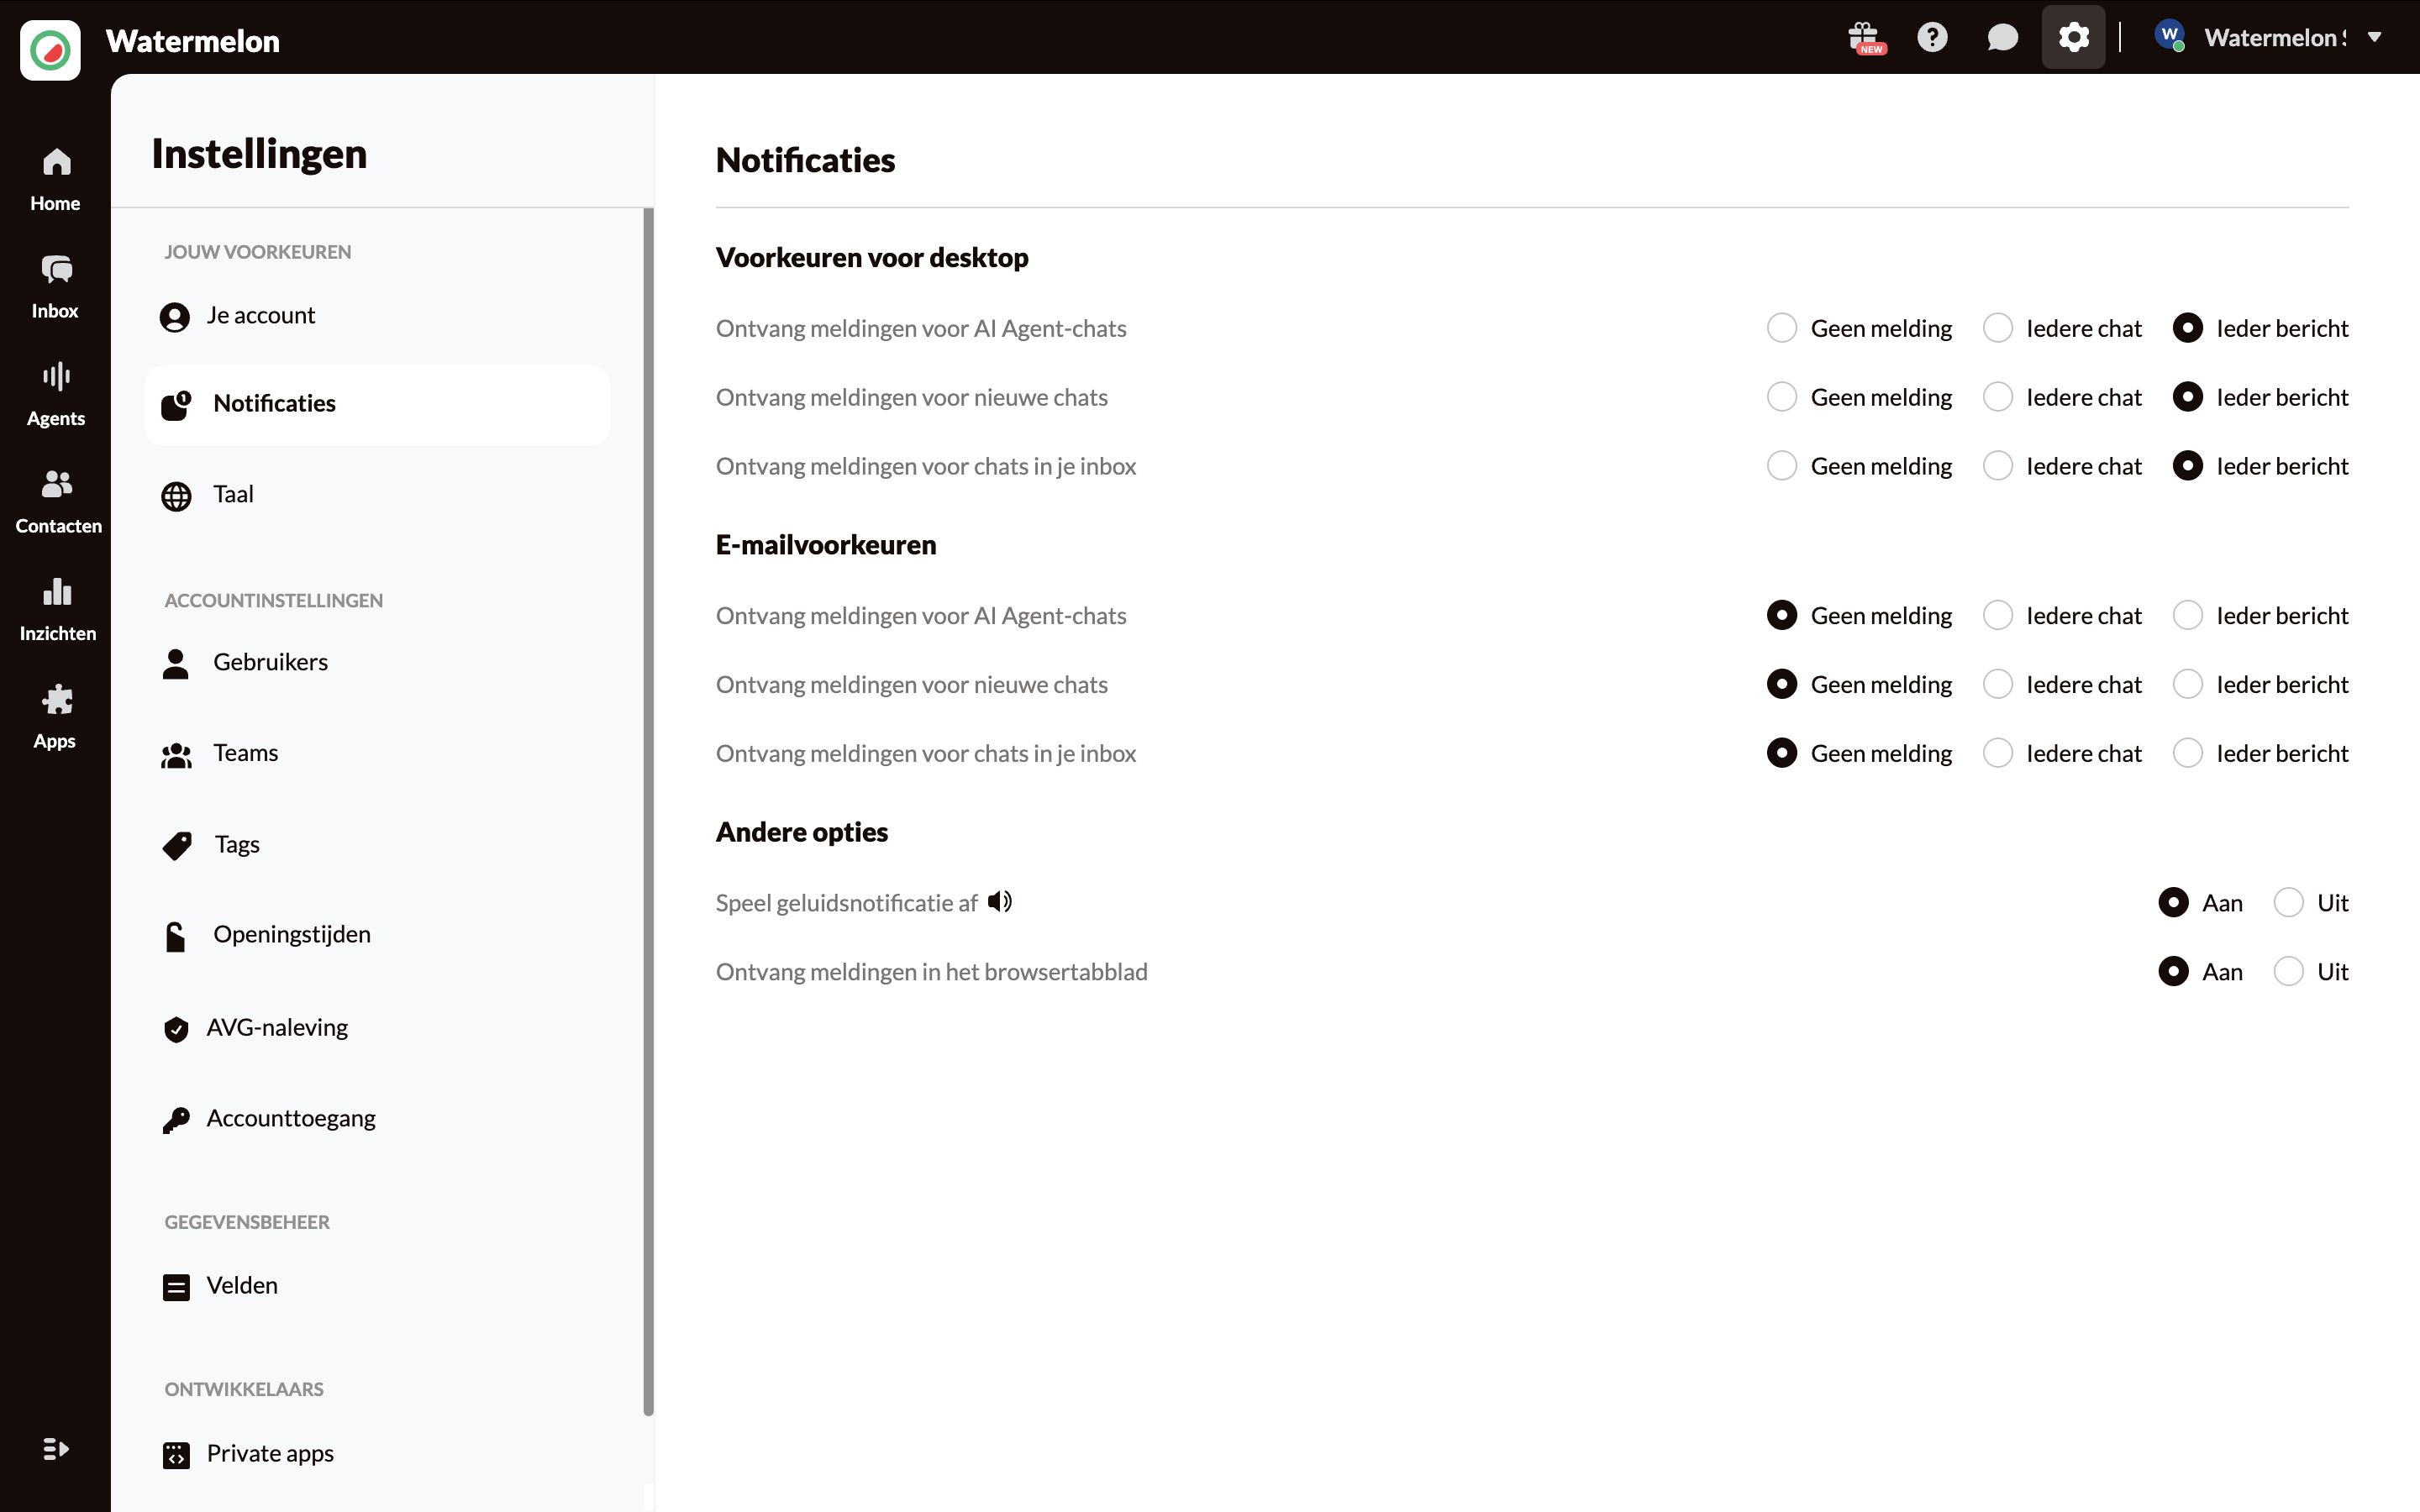Open the Notificaties settings page
Viewport: 2420px width, 1512px height.
tap(377, 404)
